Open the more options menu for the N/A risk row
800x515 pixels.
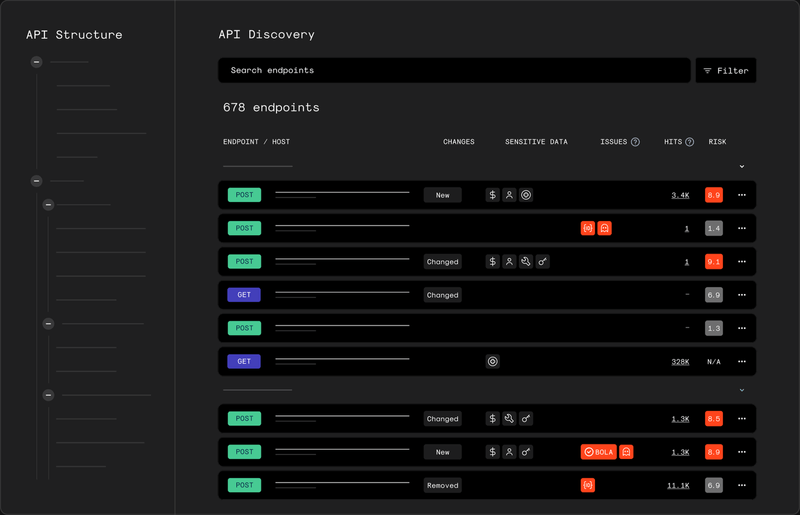pyautogui.click(x=742, y=361)
